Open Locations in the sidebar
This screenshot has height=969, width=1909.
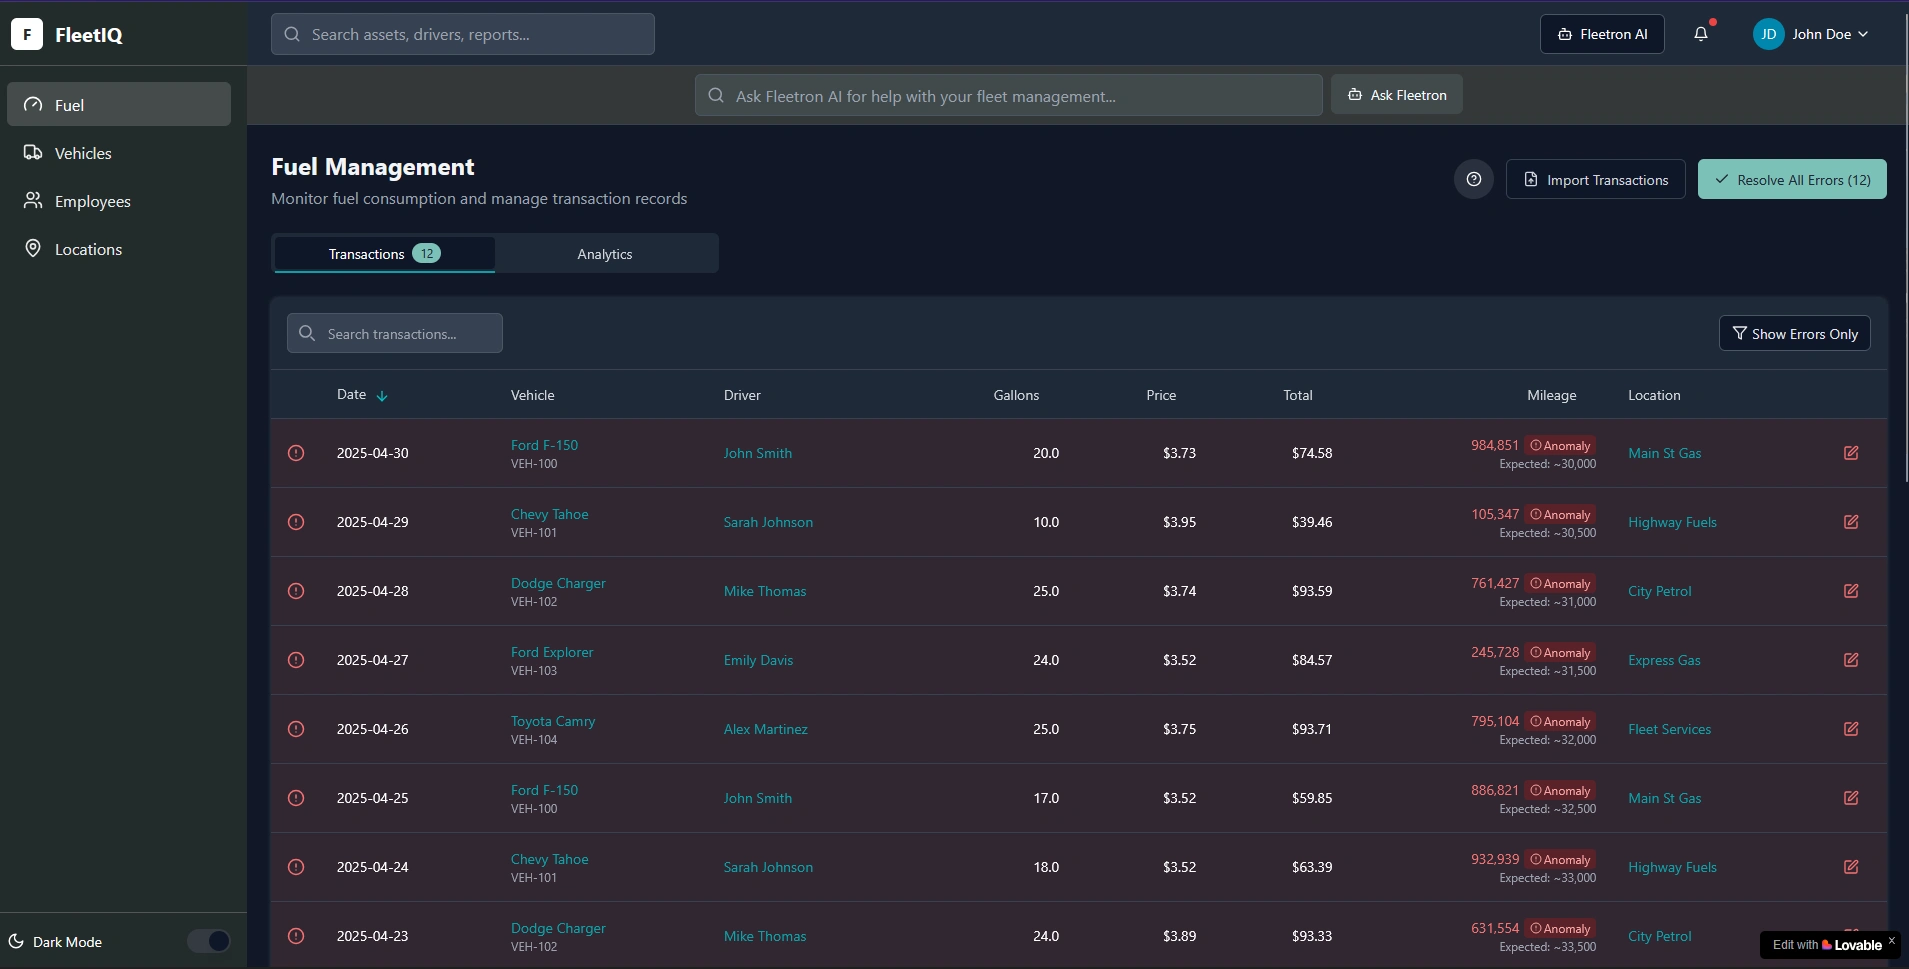(x=119, y=249)
